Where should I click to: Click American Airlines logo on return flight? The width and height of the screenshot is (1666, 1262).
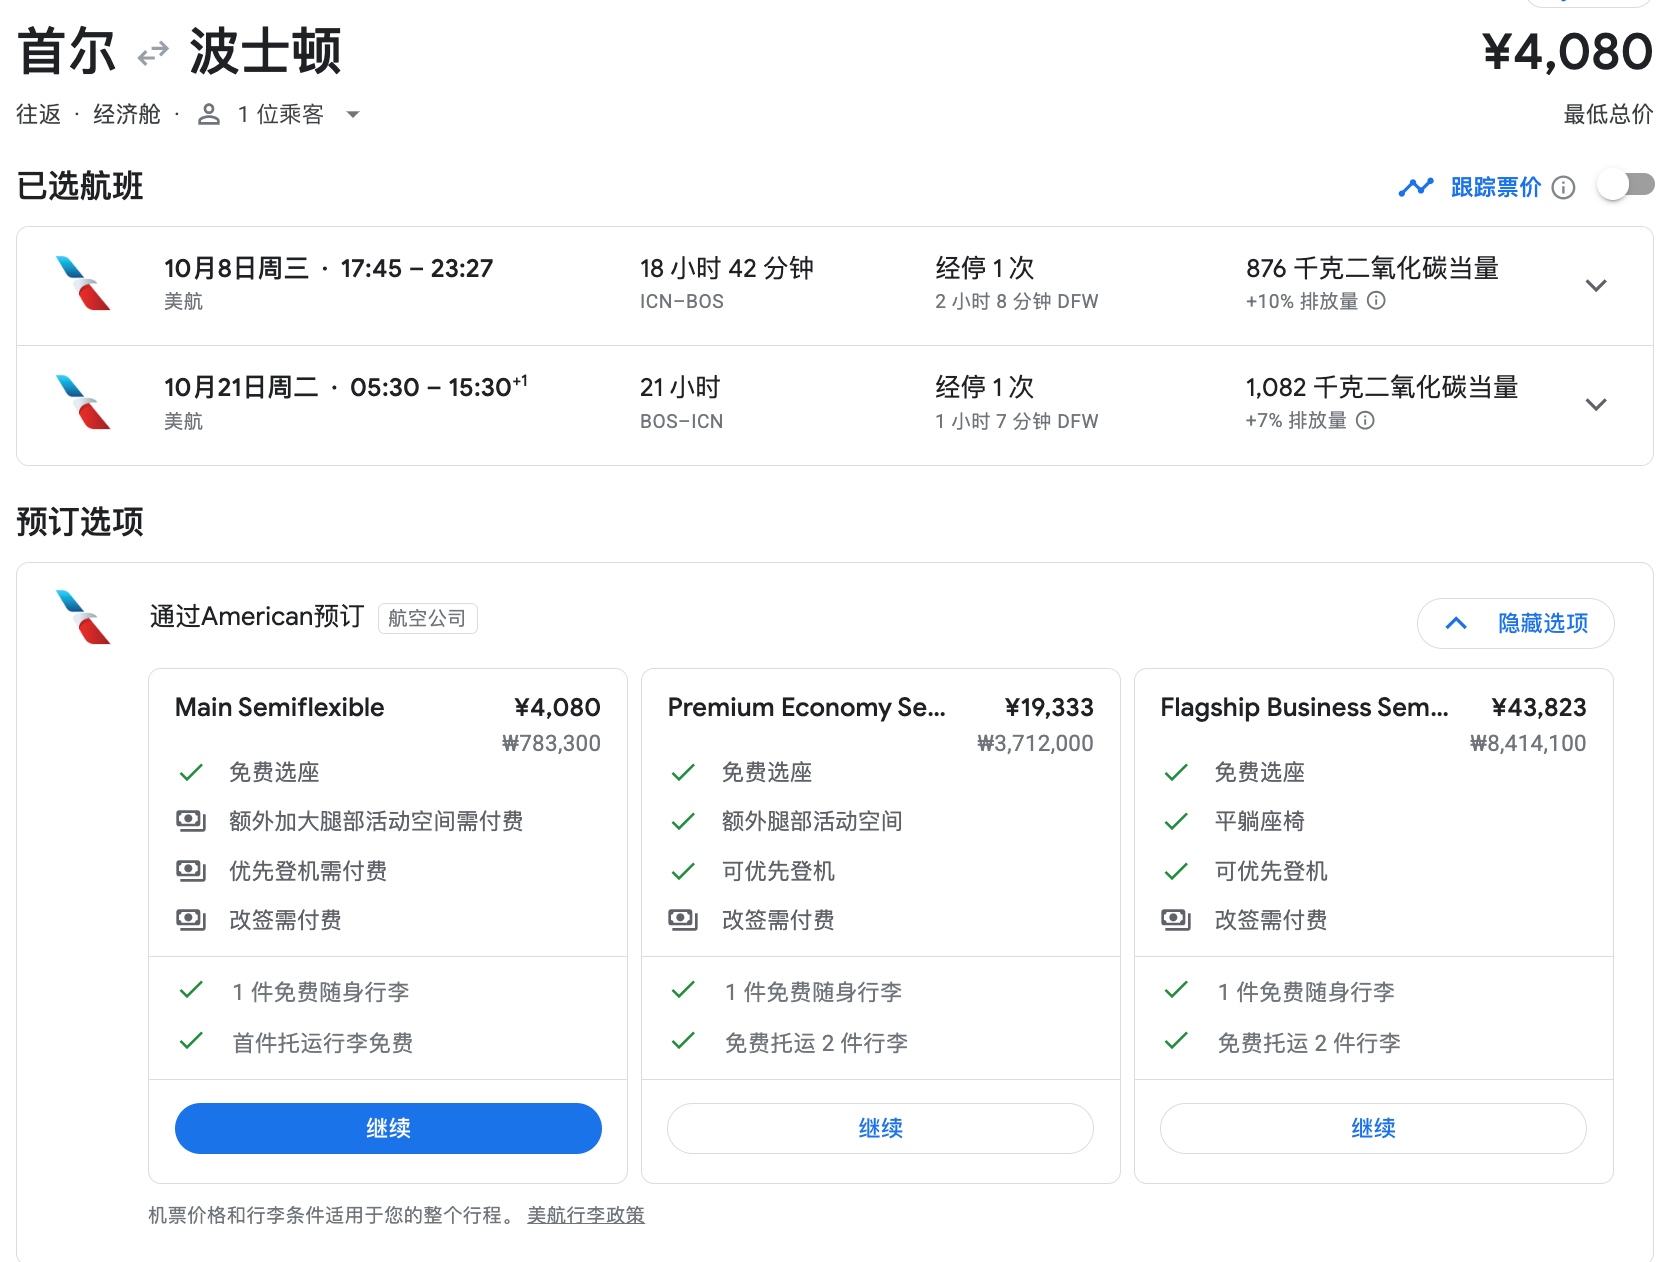[x=83, y=403]
